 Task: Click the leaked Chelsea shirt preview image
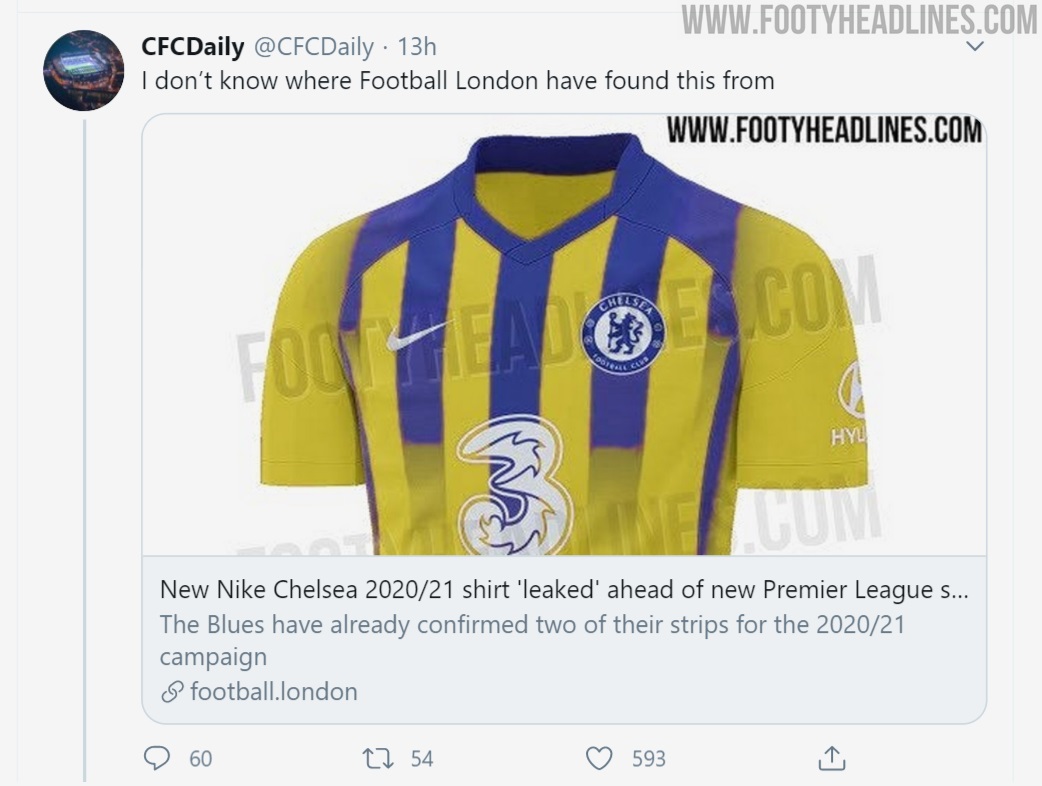563,340
